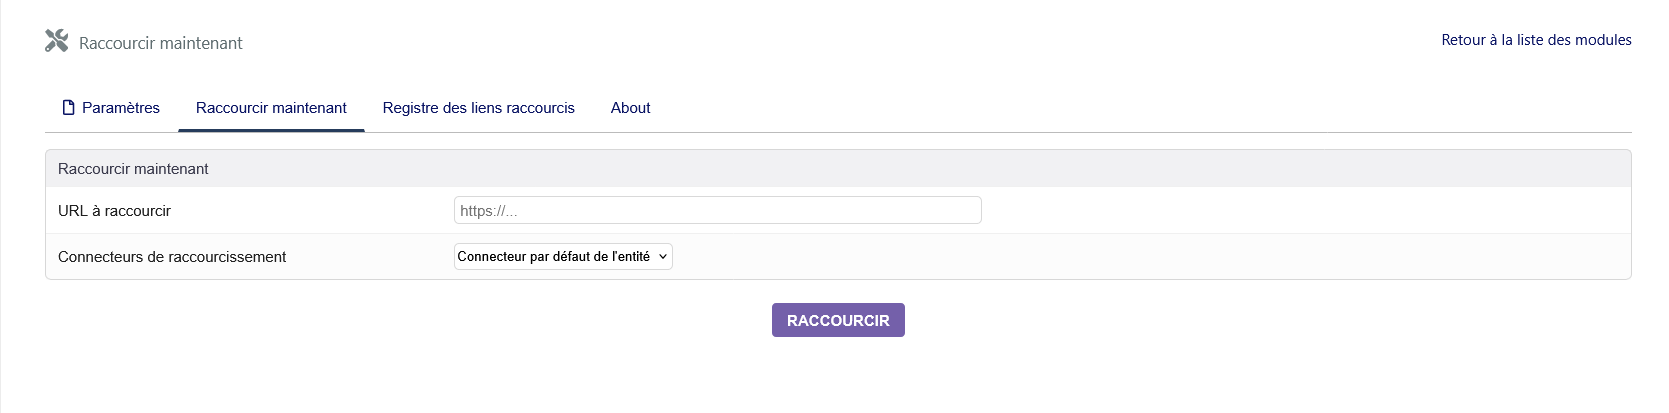This screenshot has width=1669, height=413.
Task: Click the gray Raccourcir maintenant panel header
Action: tap(838, 169)
